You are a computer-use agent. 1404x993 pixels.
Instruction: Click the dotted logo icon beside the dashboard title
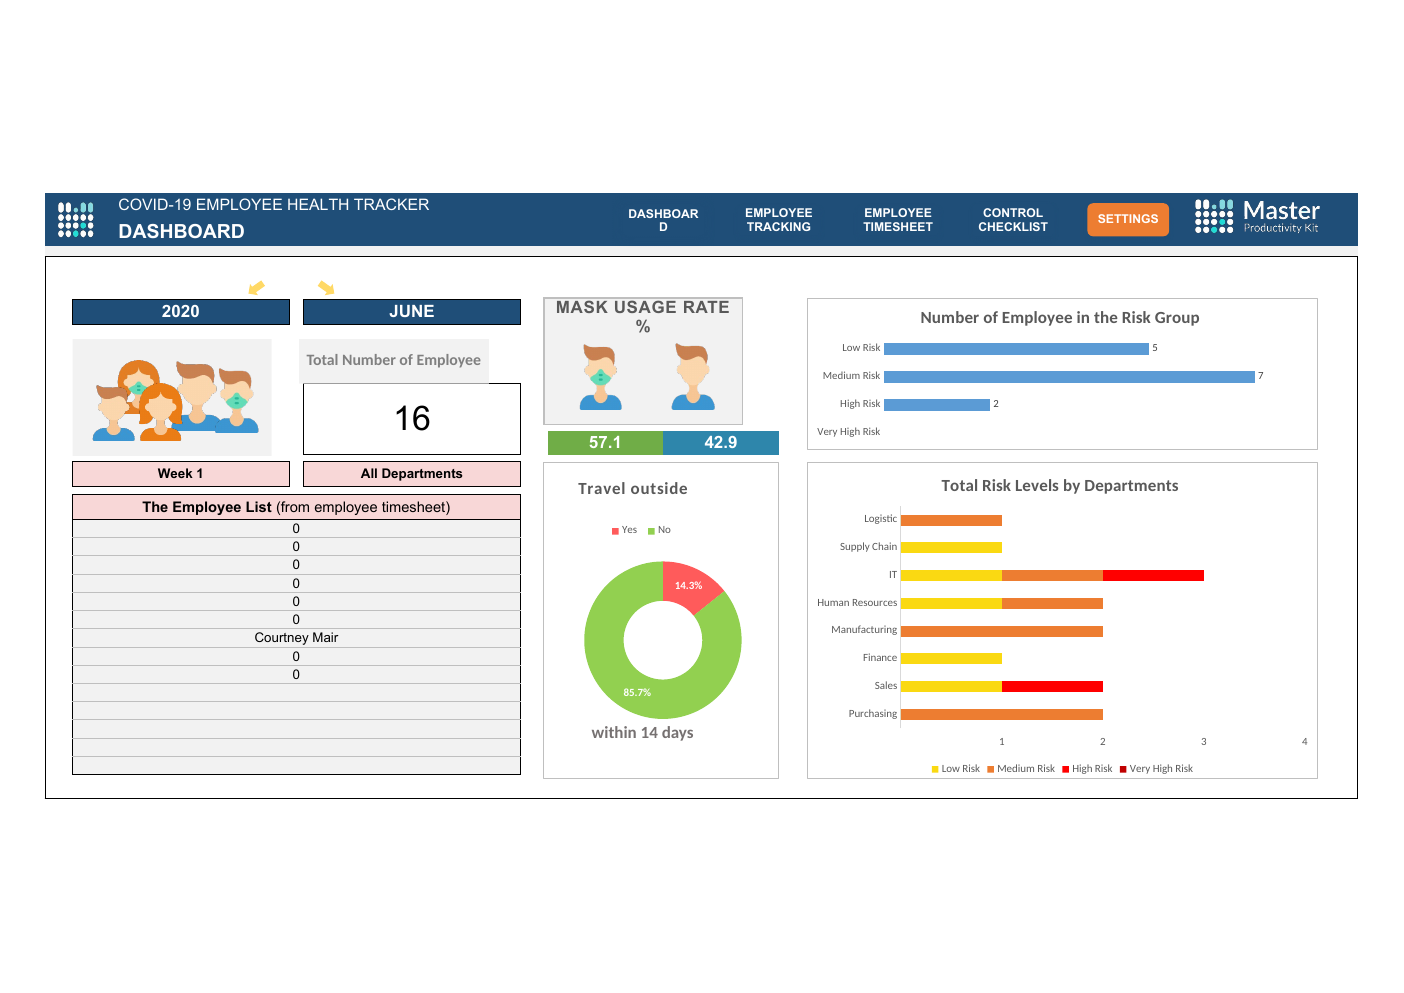(76, 219)
